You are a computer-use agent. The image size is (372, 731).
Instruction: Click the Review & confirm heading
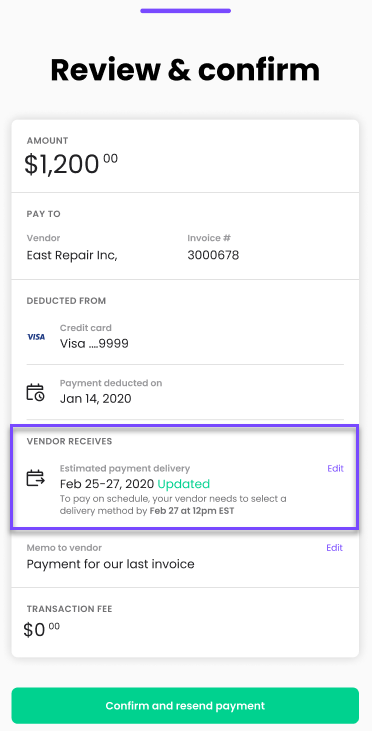(185, 69)
